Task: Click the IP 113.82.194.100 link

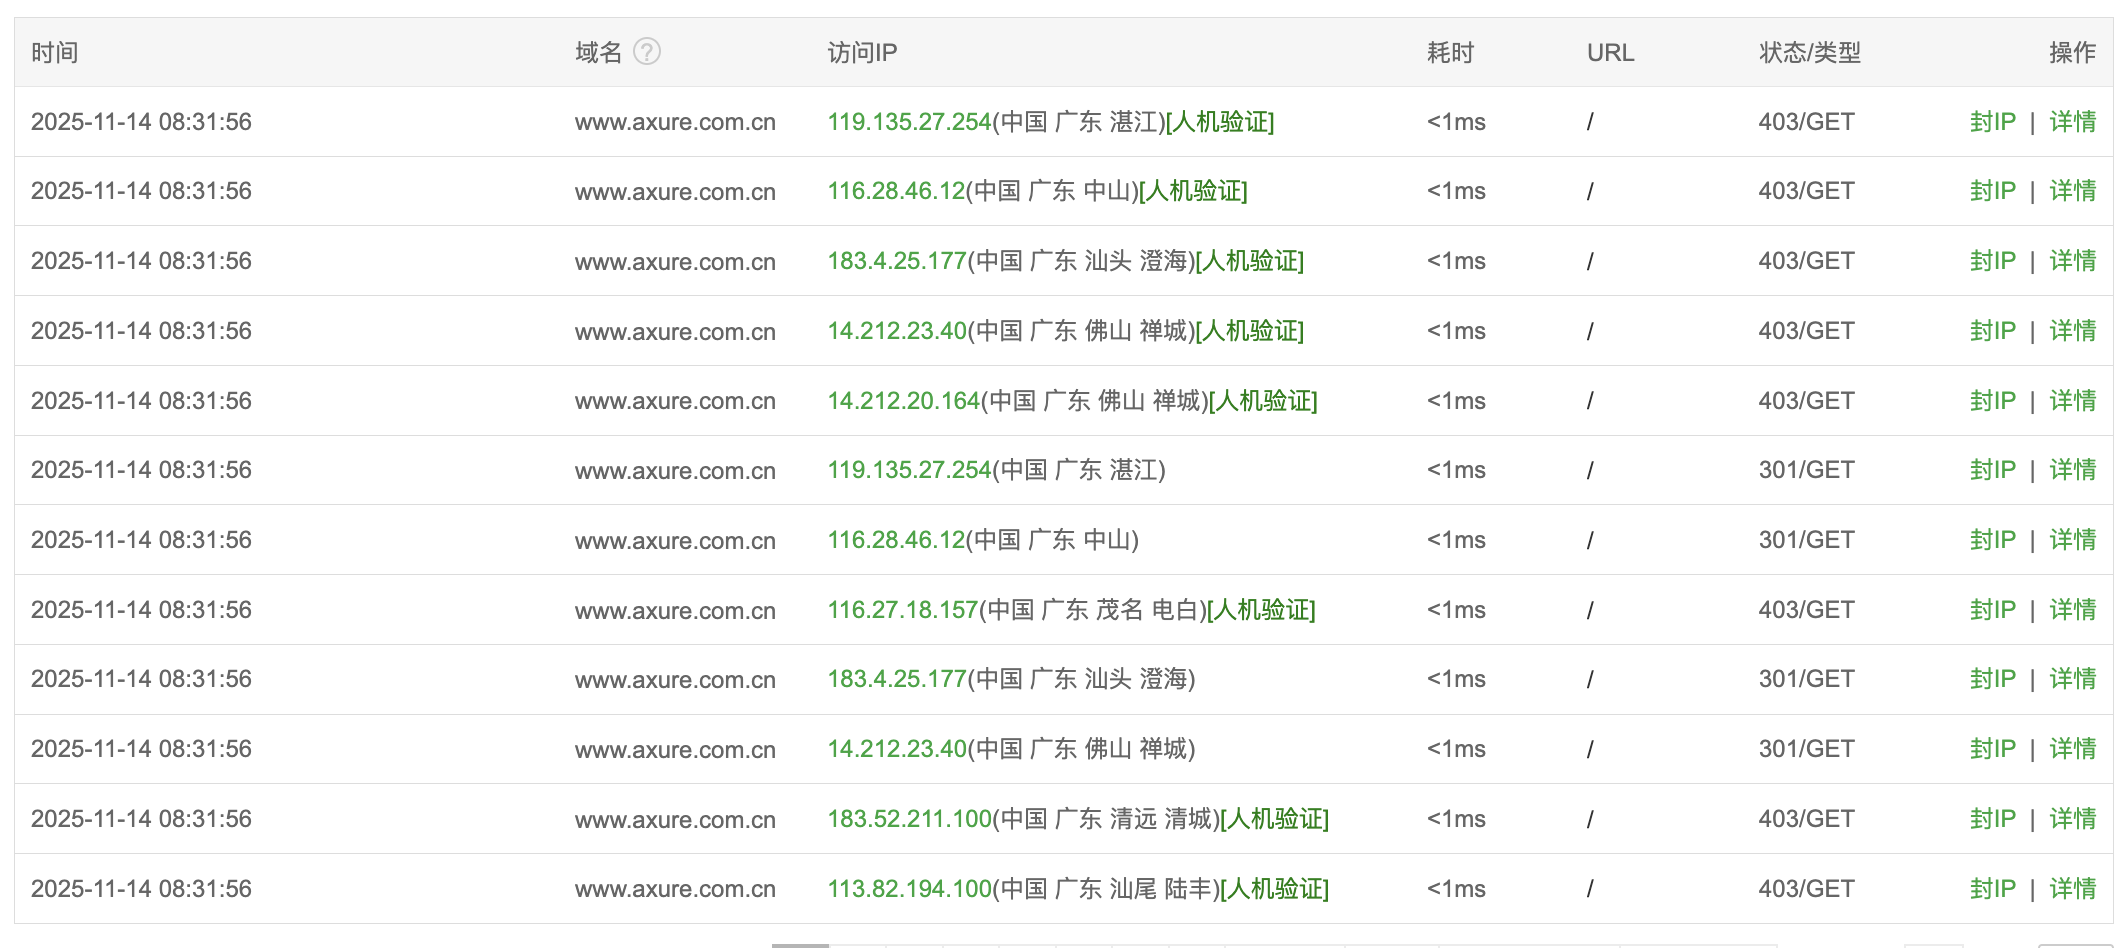Action: coord(909,889)
